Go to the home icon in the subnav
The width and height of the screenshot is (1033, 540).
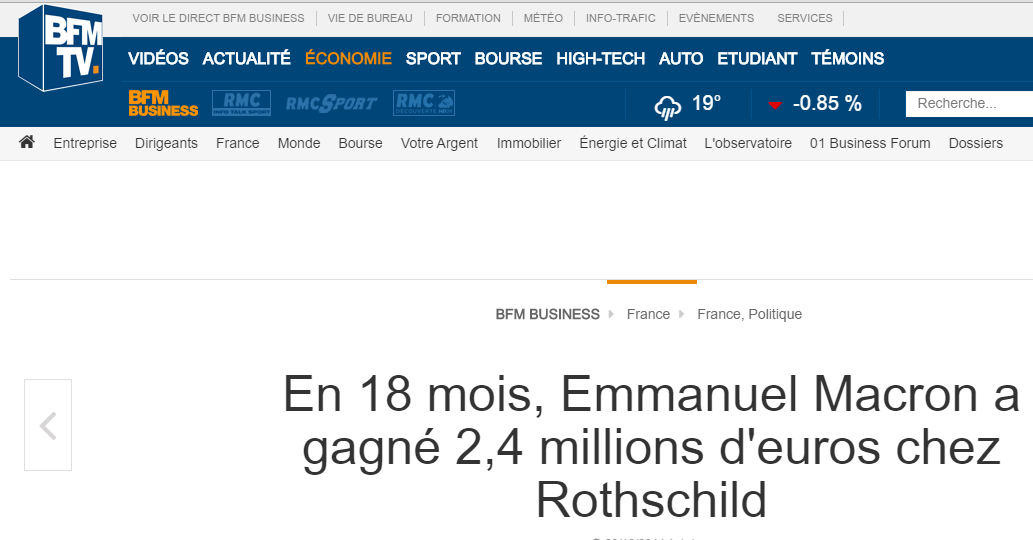coord(27,142)
